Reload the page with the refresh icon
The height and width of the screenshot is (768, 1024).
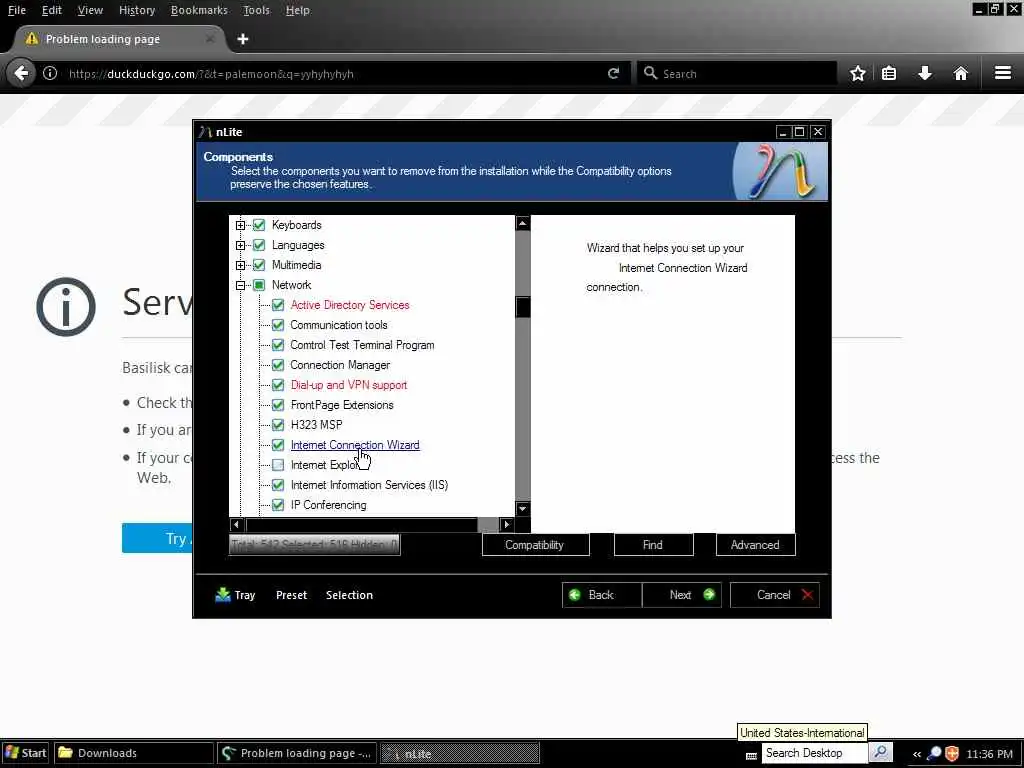(613, 73)
